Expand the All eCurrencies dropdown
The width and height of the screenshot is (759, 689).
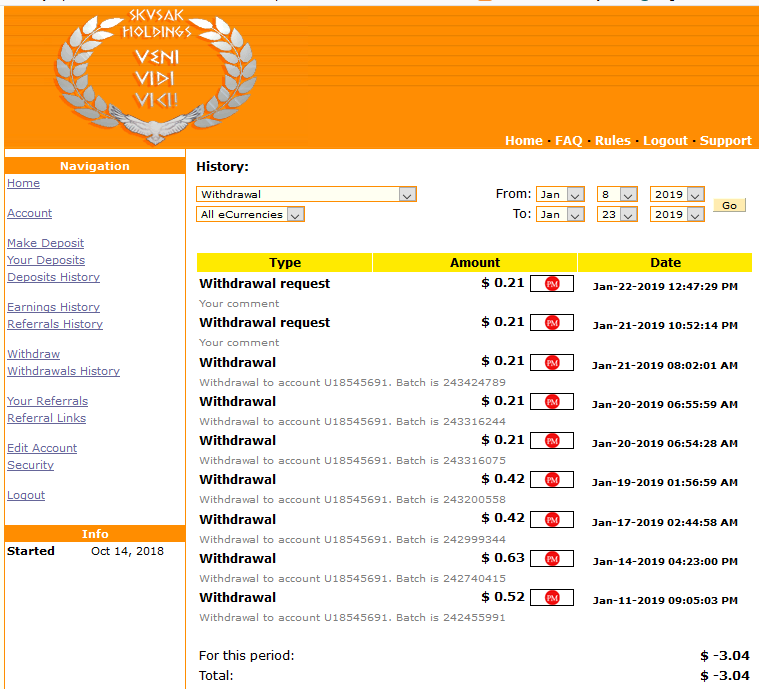click(x=250, y=214)
